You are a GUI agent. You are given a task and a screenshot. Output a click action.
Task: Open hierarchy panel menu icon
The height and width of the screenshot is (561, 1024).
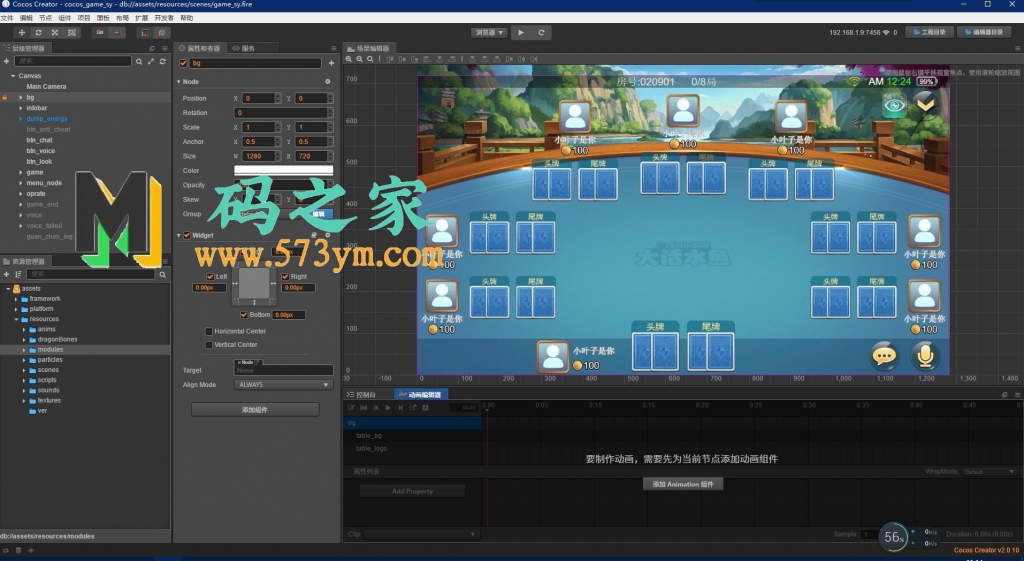click(x=165, y=48)
